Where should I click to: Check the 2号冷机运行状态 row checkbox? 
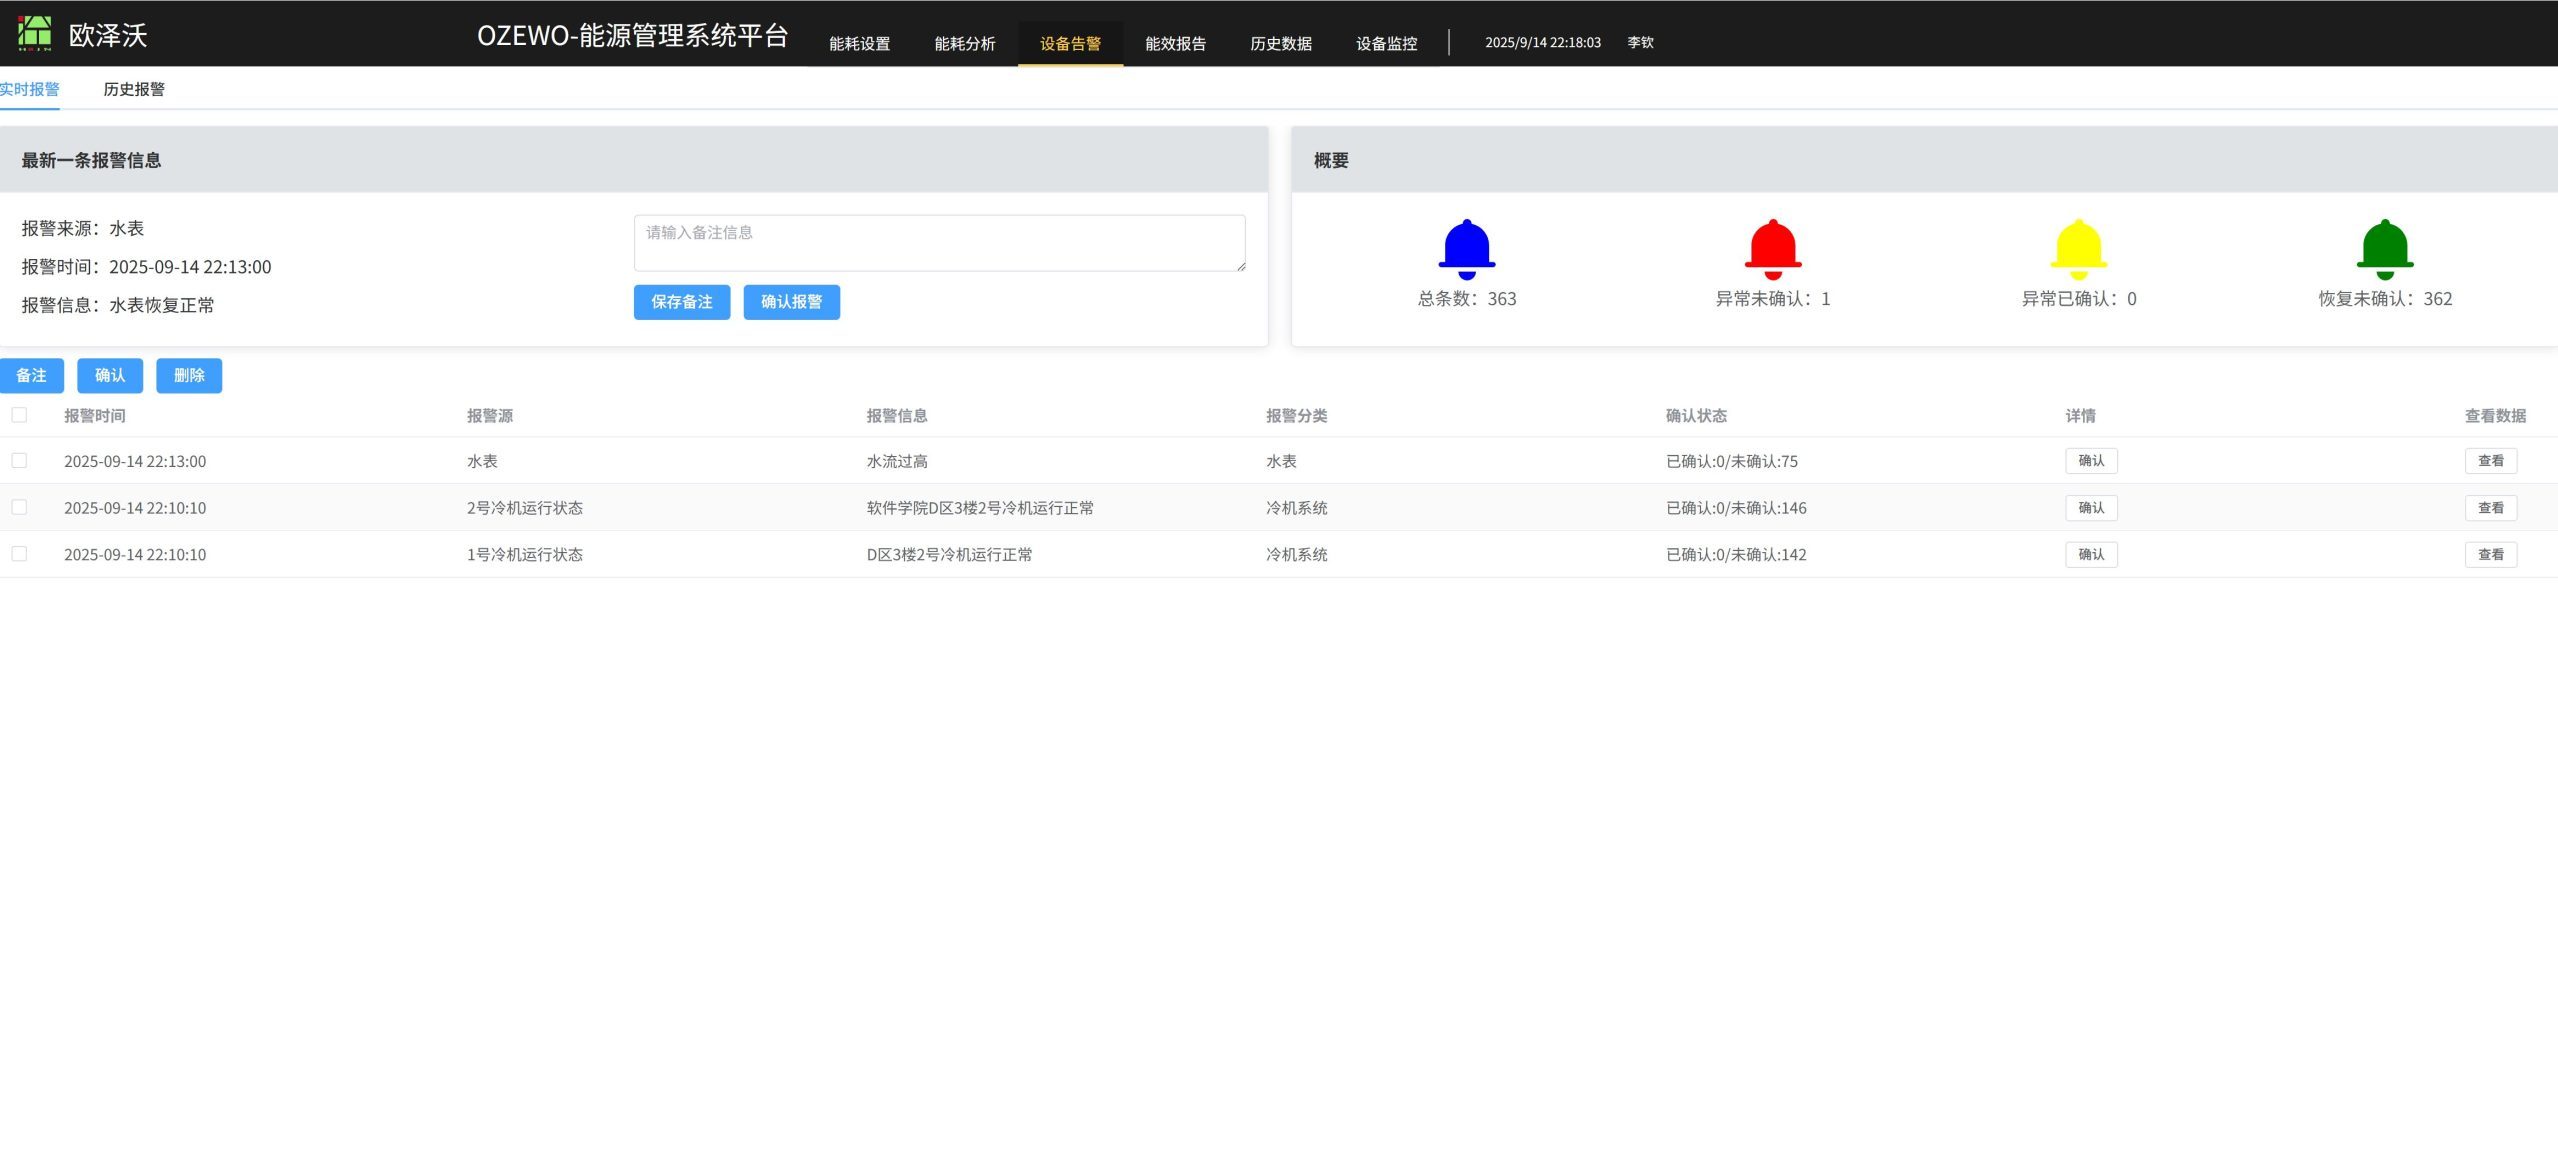[x=19, y=507]
